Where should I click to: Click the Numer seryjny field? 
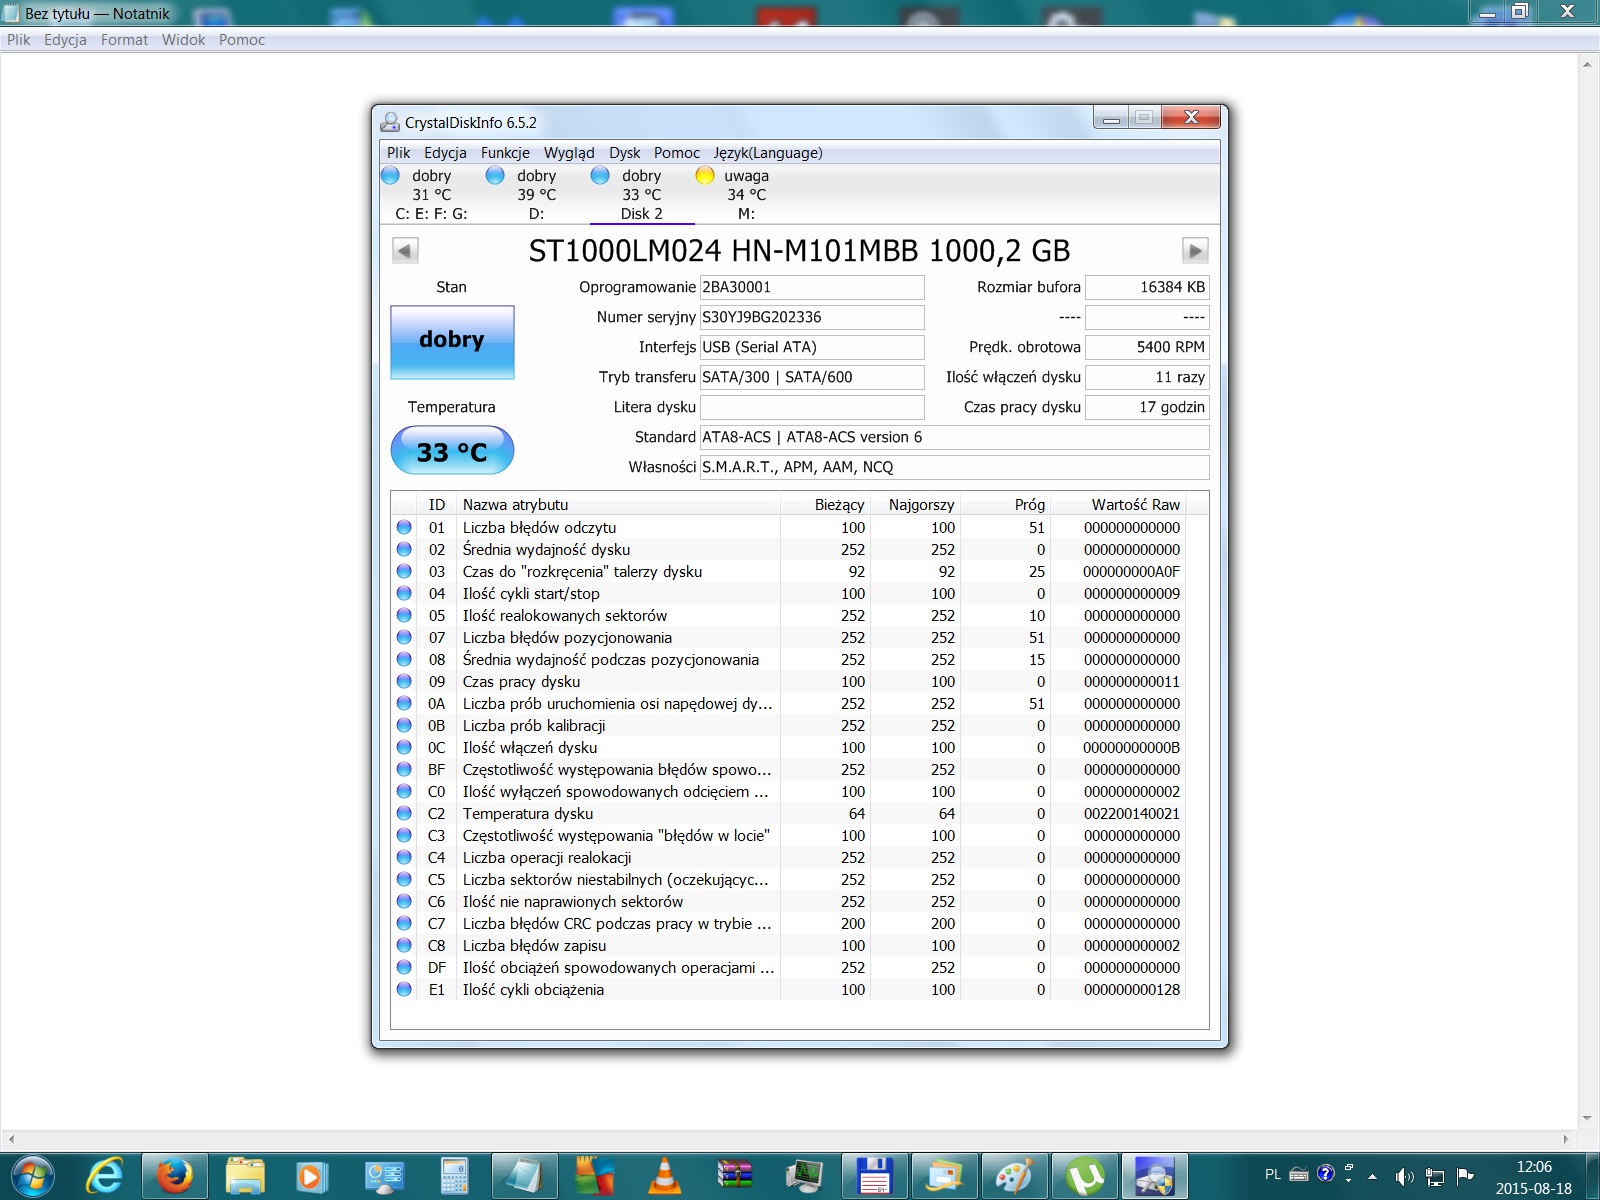click(x=812, y=317)
